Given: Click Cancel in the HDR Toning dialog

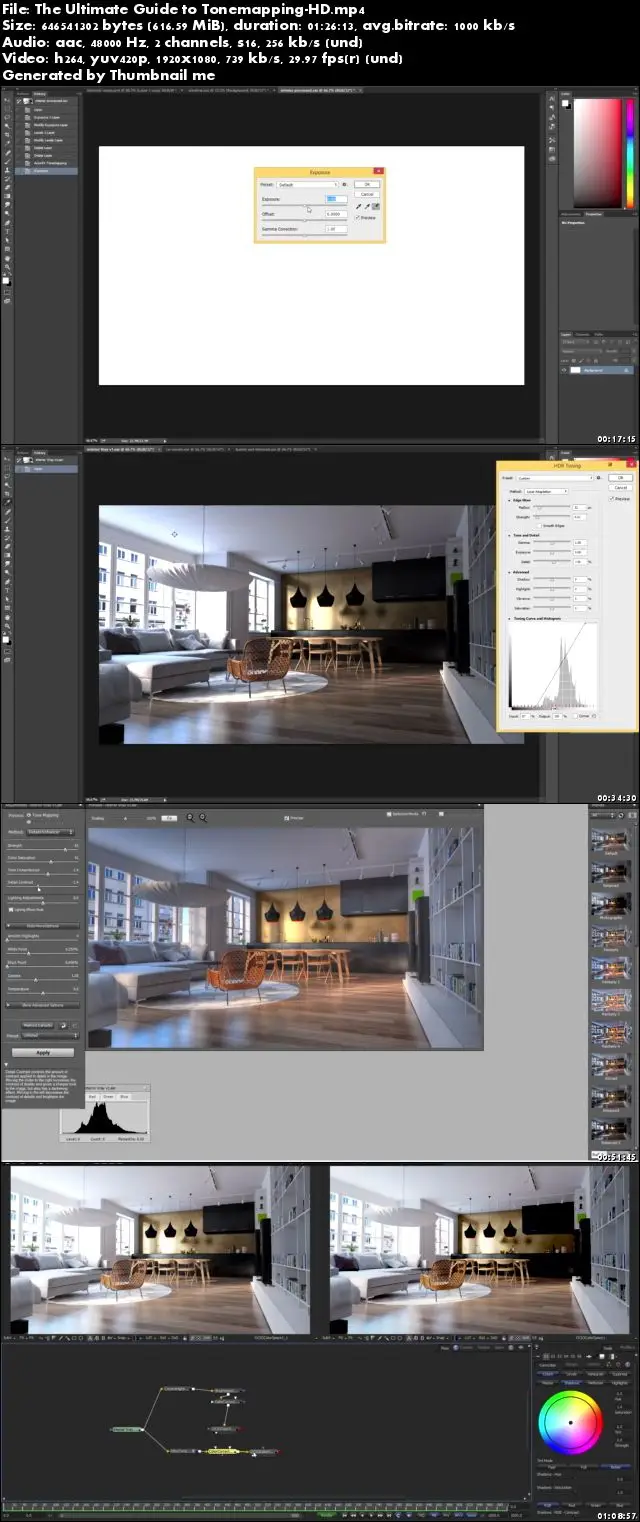Looking at the screenshot, I should pos(620,488).
